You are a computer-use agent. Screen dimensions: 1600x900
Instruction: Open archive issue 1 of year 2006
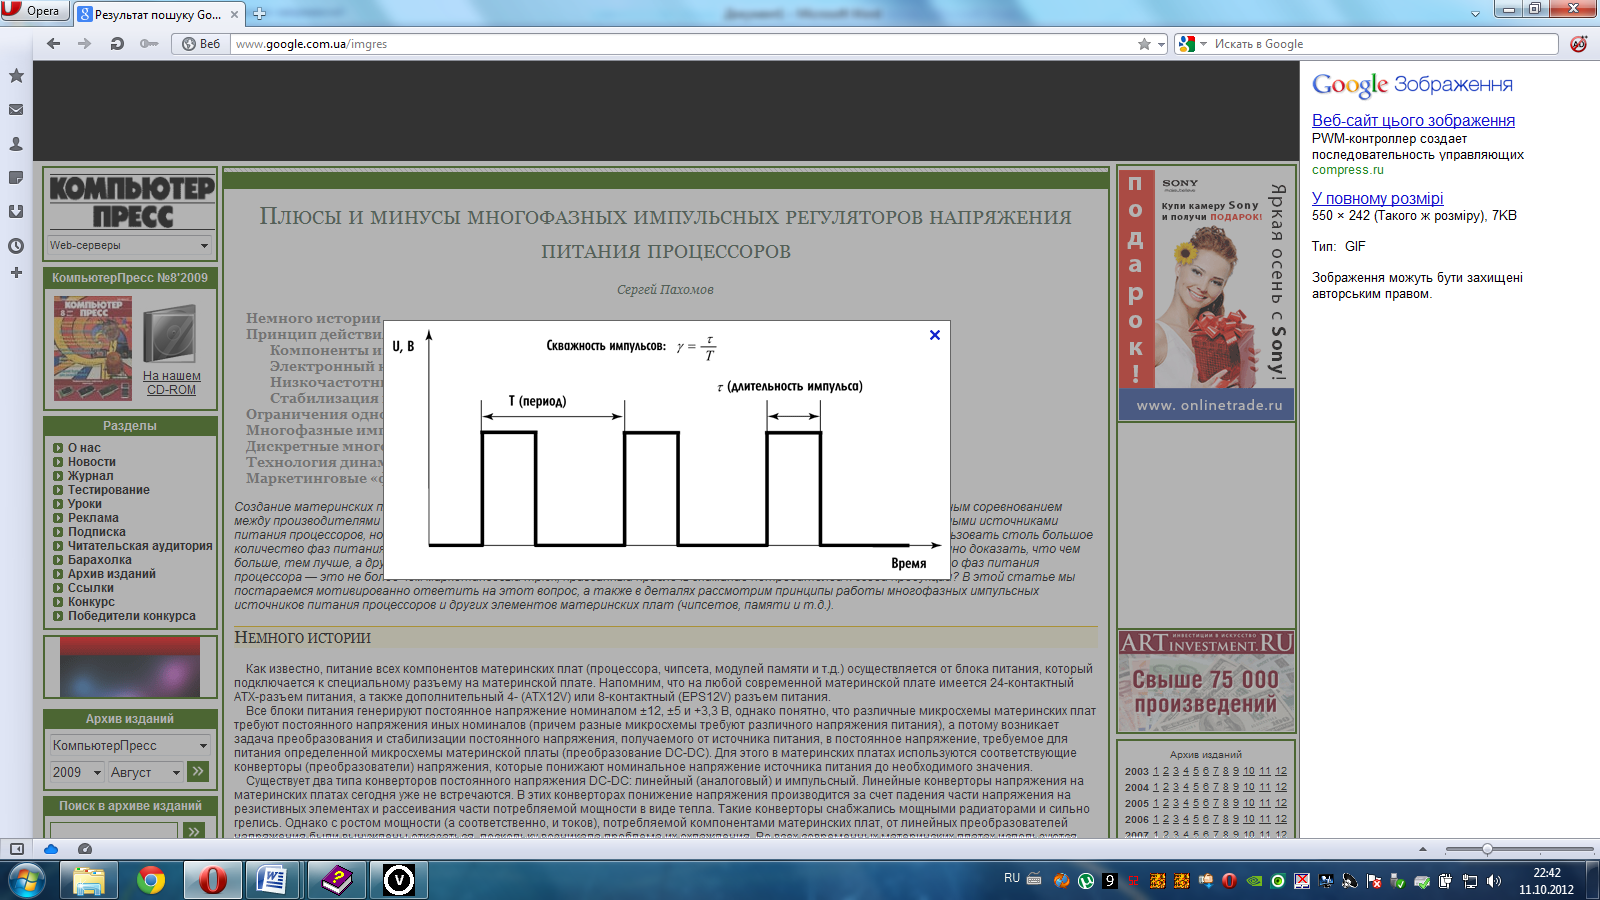point(1156,819)
